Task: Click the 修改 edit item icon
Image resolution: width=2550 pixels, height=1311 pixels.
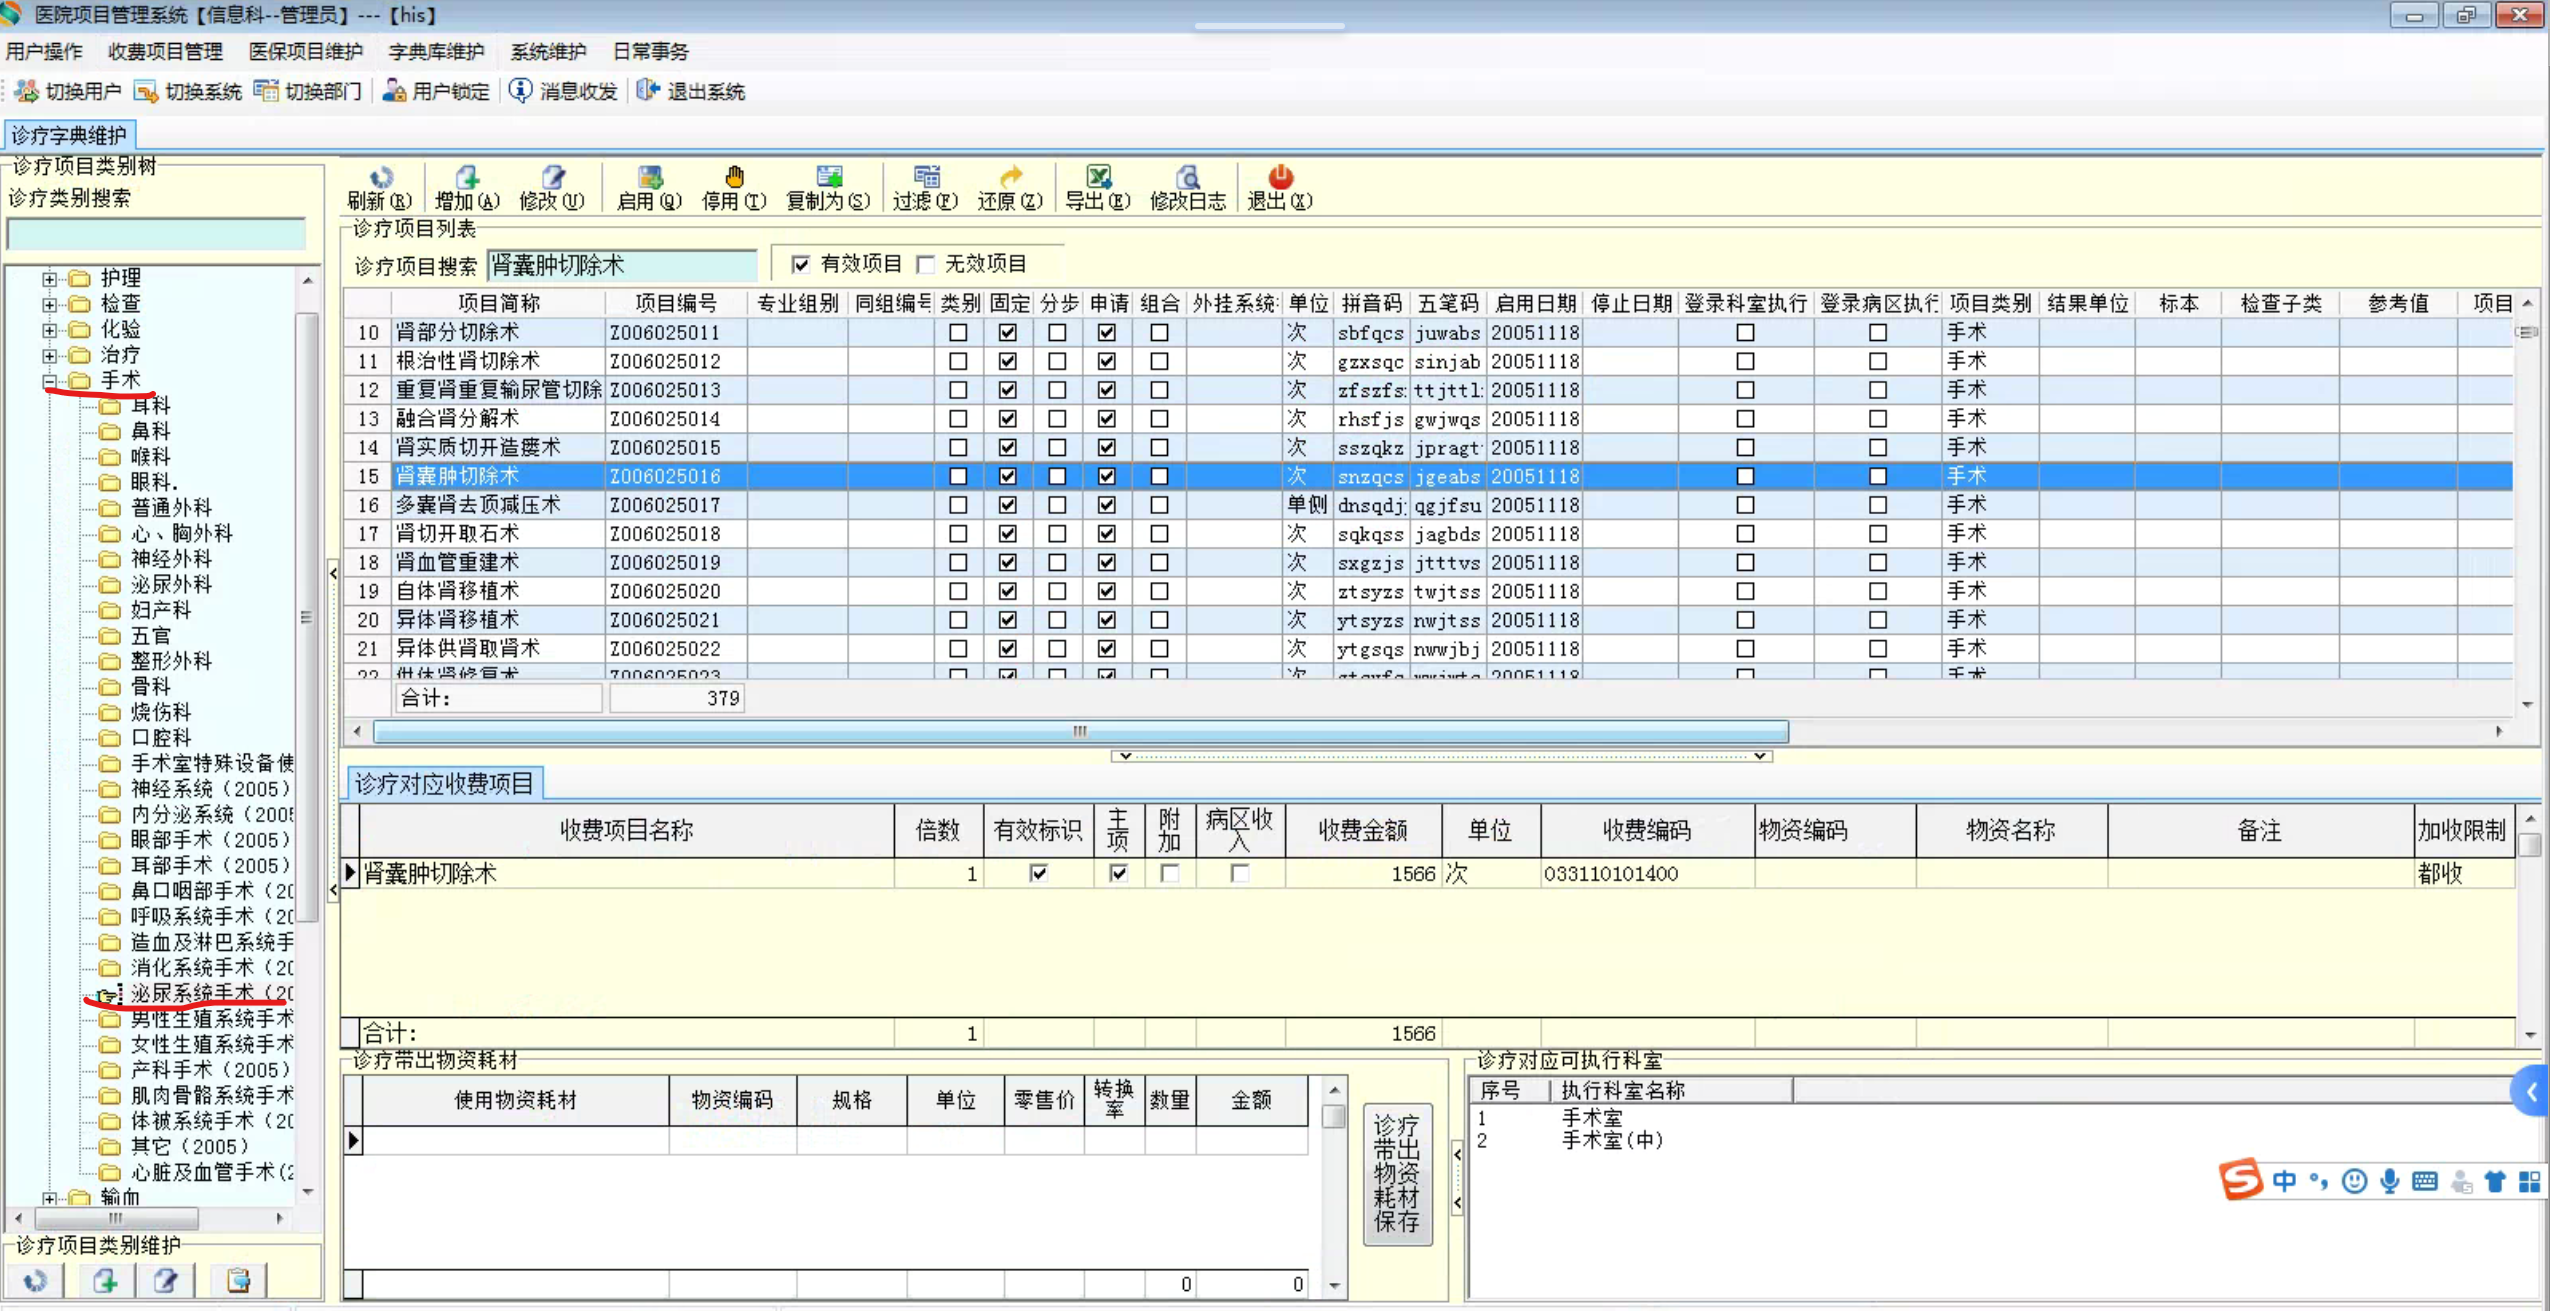Action: [552, 178]
